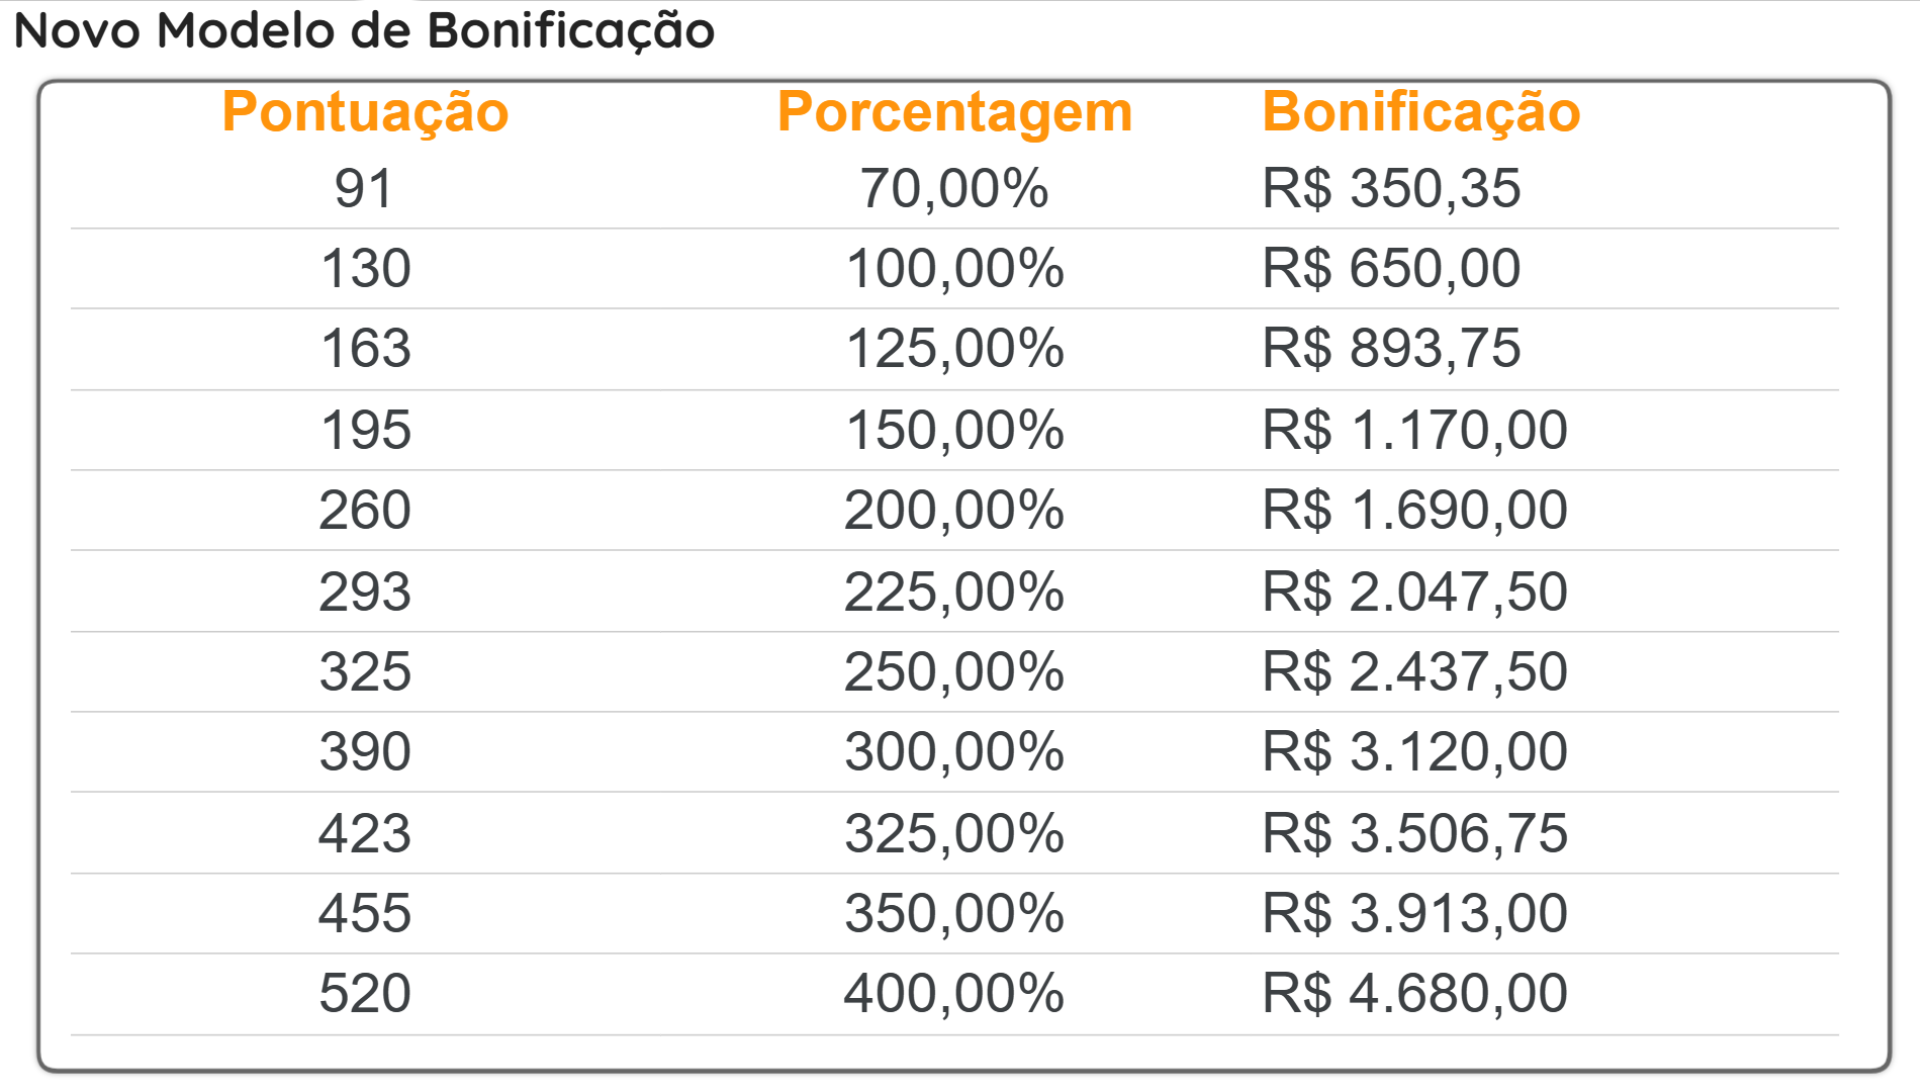Click the R$ 1.170,00 bonus value
This screenshot has width=1920, height=1080.
1414,430
